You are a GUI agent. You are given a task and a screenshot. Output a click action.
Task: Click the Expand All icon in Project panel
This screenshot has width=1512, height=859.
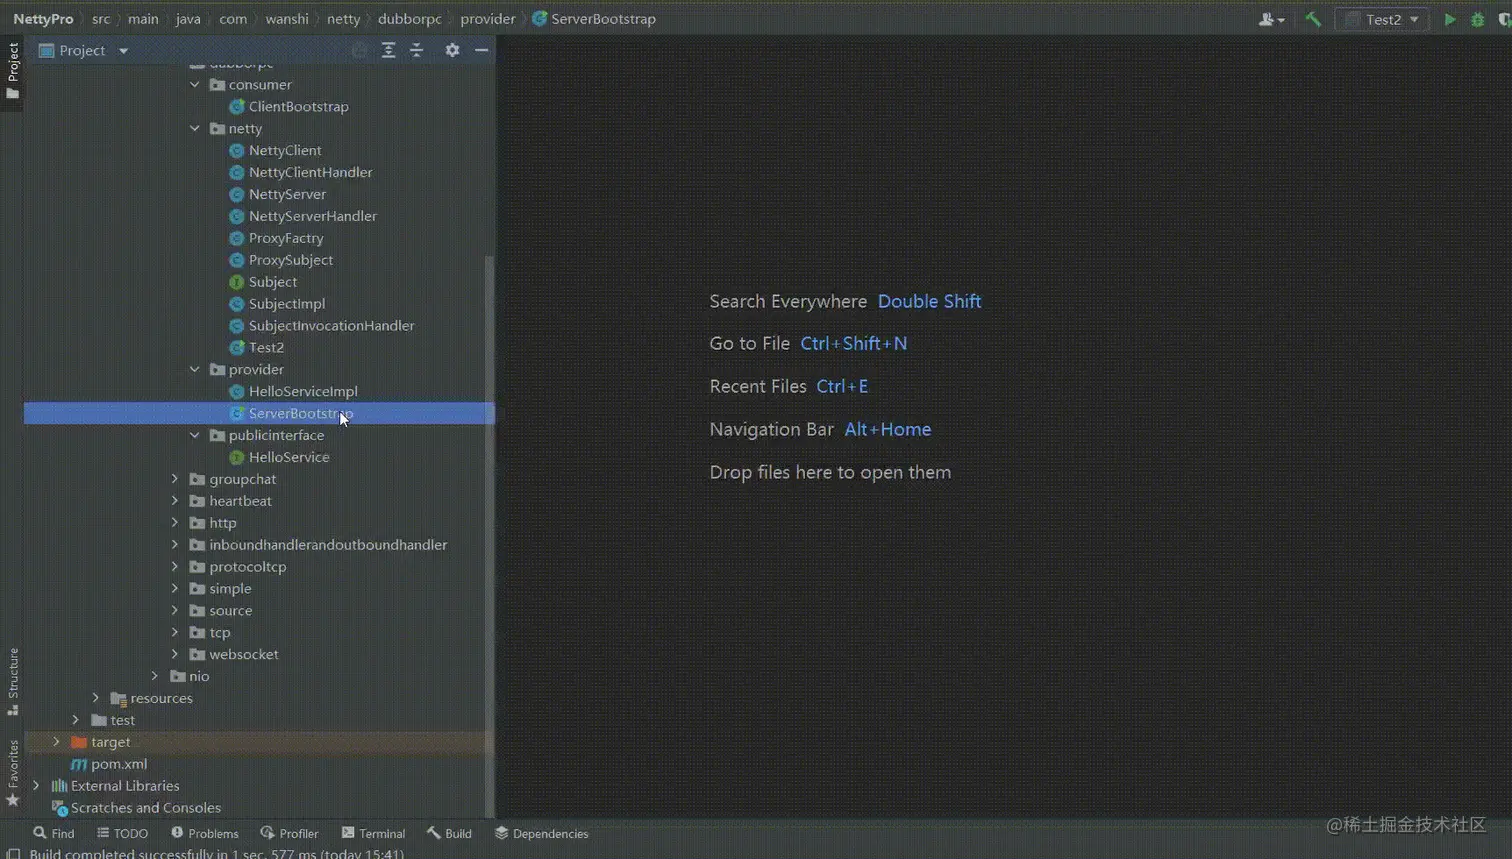point(389,50)
